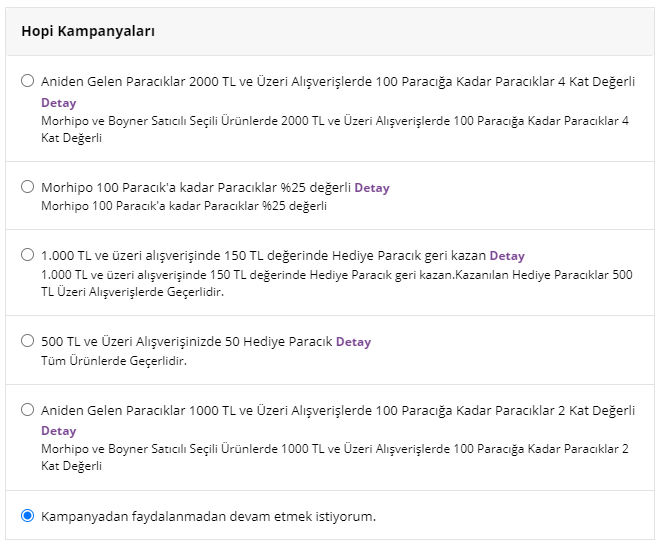Screen dimensions: 664x555
Task: Click title '1.000 TL ve üzeri alışverişinde 150 TL'
Action: tap(263, 256)
